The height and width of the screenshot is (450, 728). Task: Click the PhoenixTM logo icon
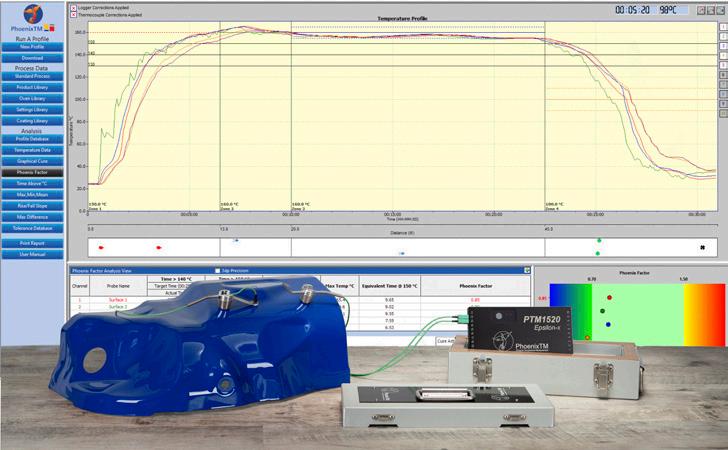tap(33, 14)
